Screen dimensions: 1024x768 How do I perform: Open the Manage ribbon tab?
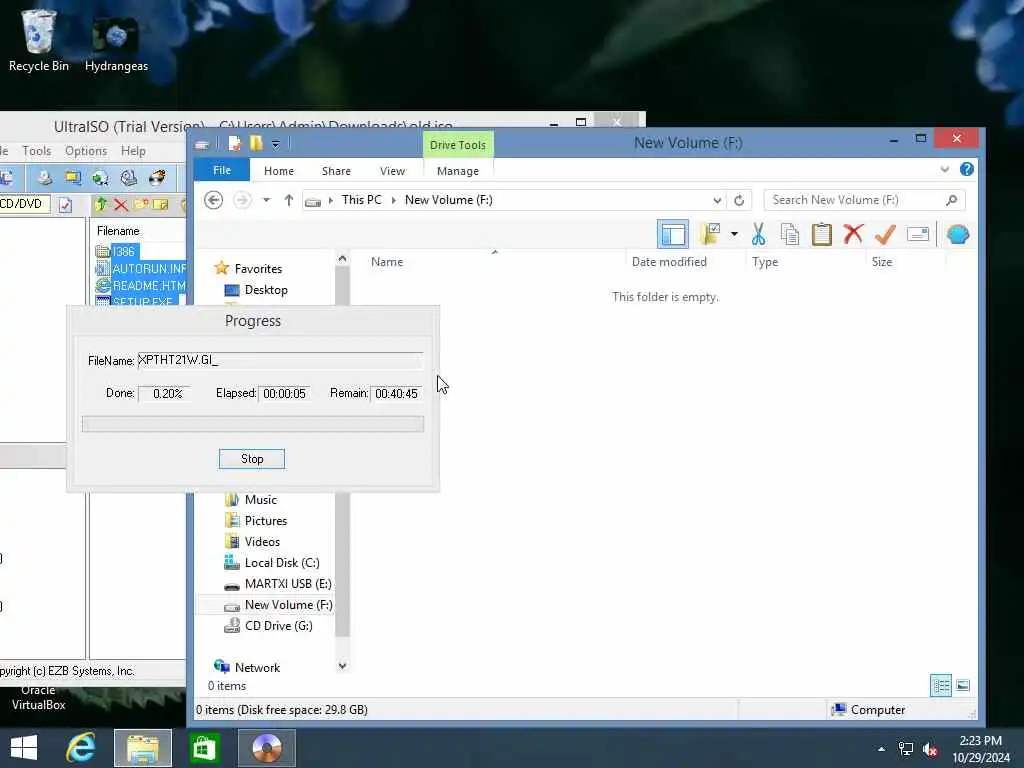[458, 170]
